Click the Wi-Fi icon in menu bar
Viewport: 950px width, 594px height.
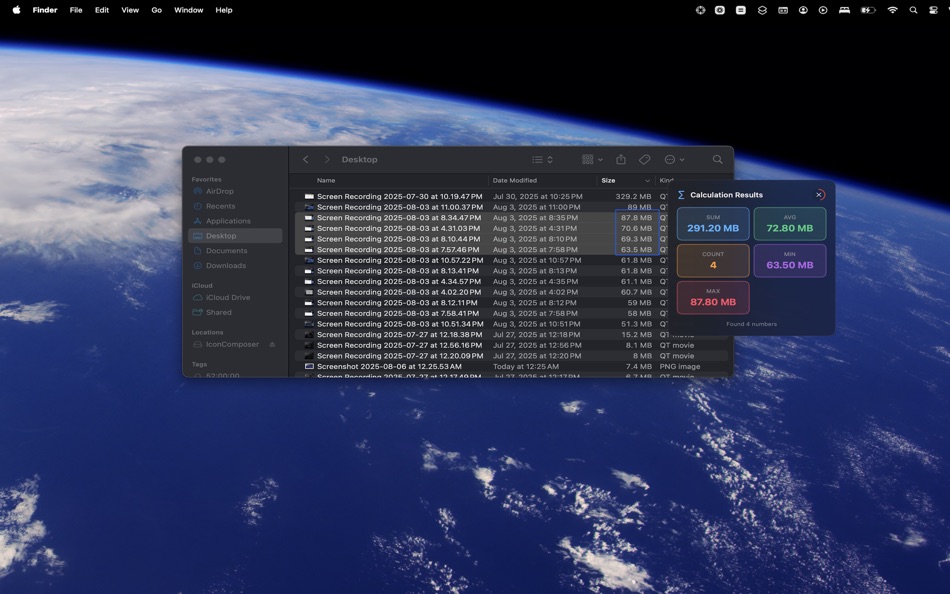pyautogui.click(x=892, y=10)
